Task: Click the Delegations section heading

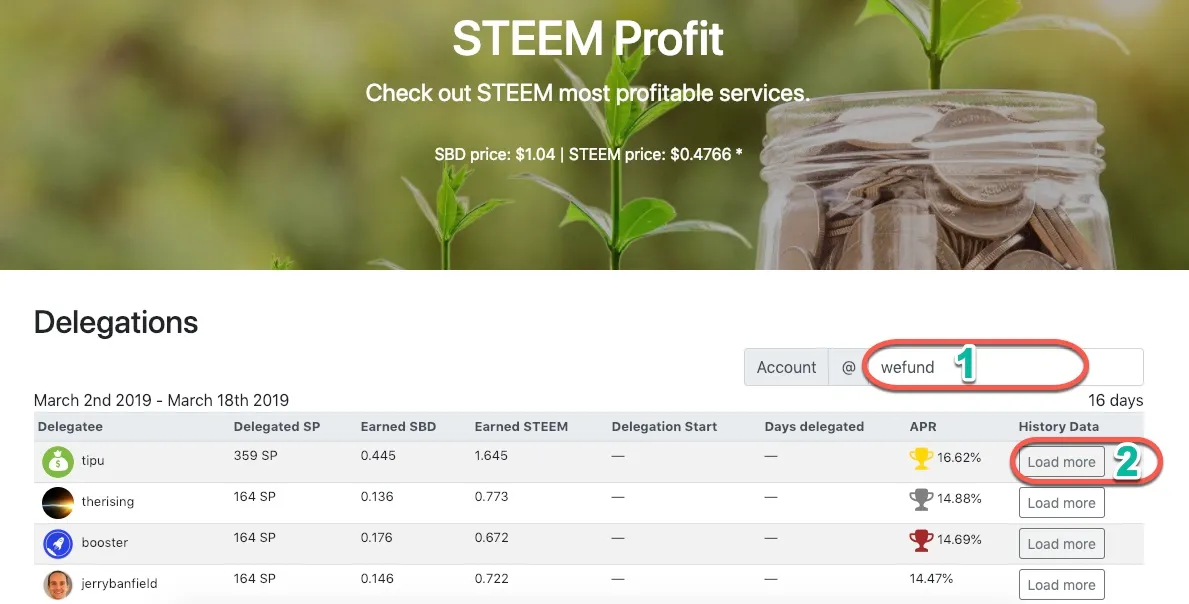Action: pos(116,322)
